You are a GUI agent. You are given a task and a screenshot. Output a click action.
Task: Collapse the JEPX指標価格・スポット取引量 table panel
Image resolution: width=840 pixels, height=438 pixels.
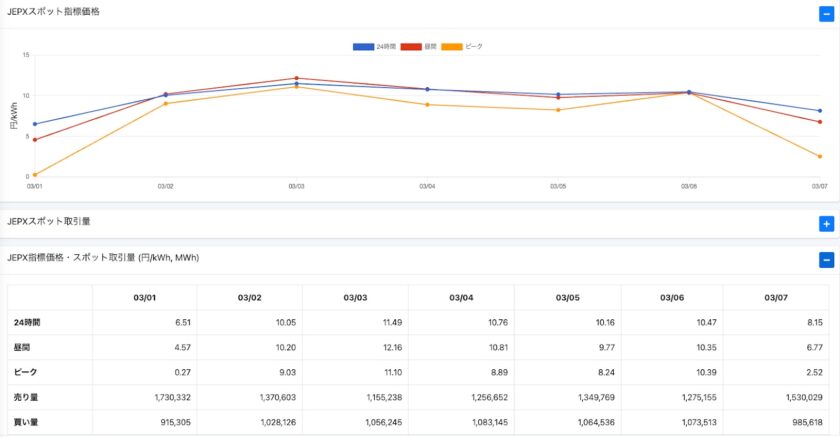(825, 260)
